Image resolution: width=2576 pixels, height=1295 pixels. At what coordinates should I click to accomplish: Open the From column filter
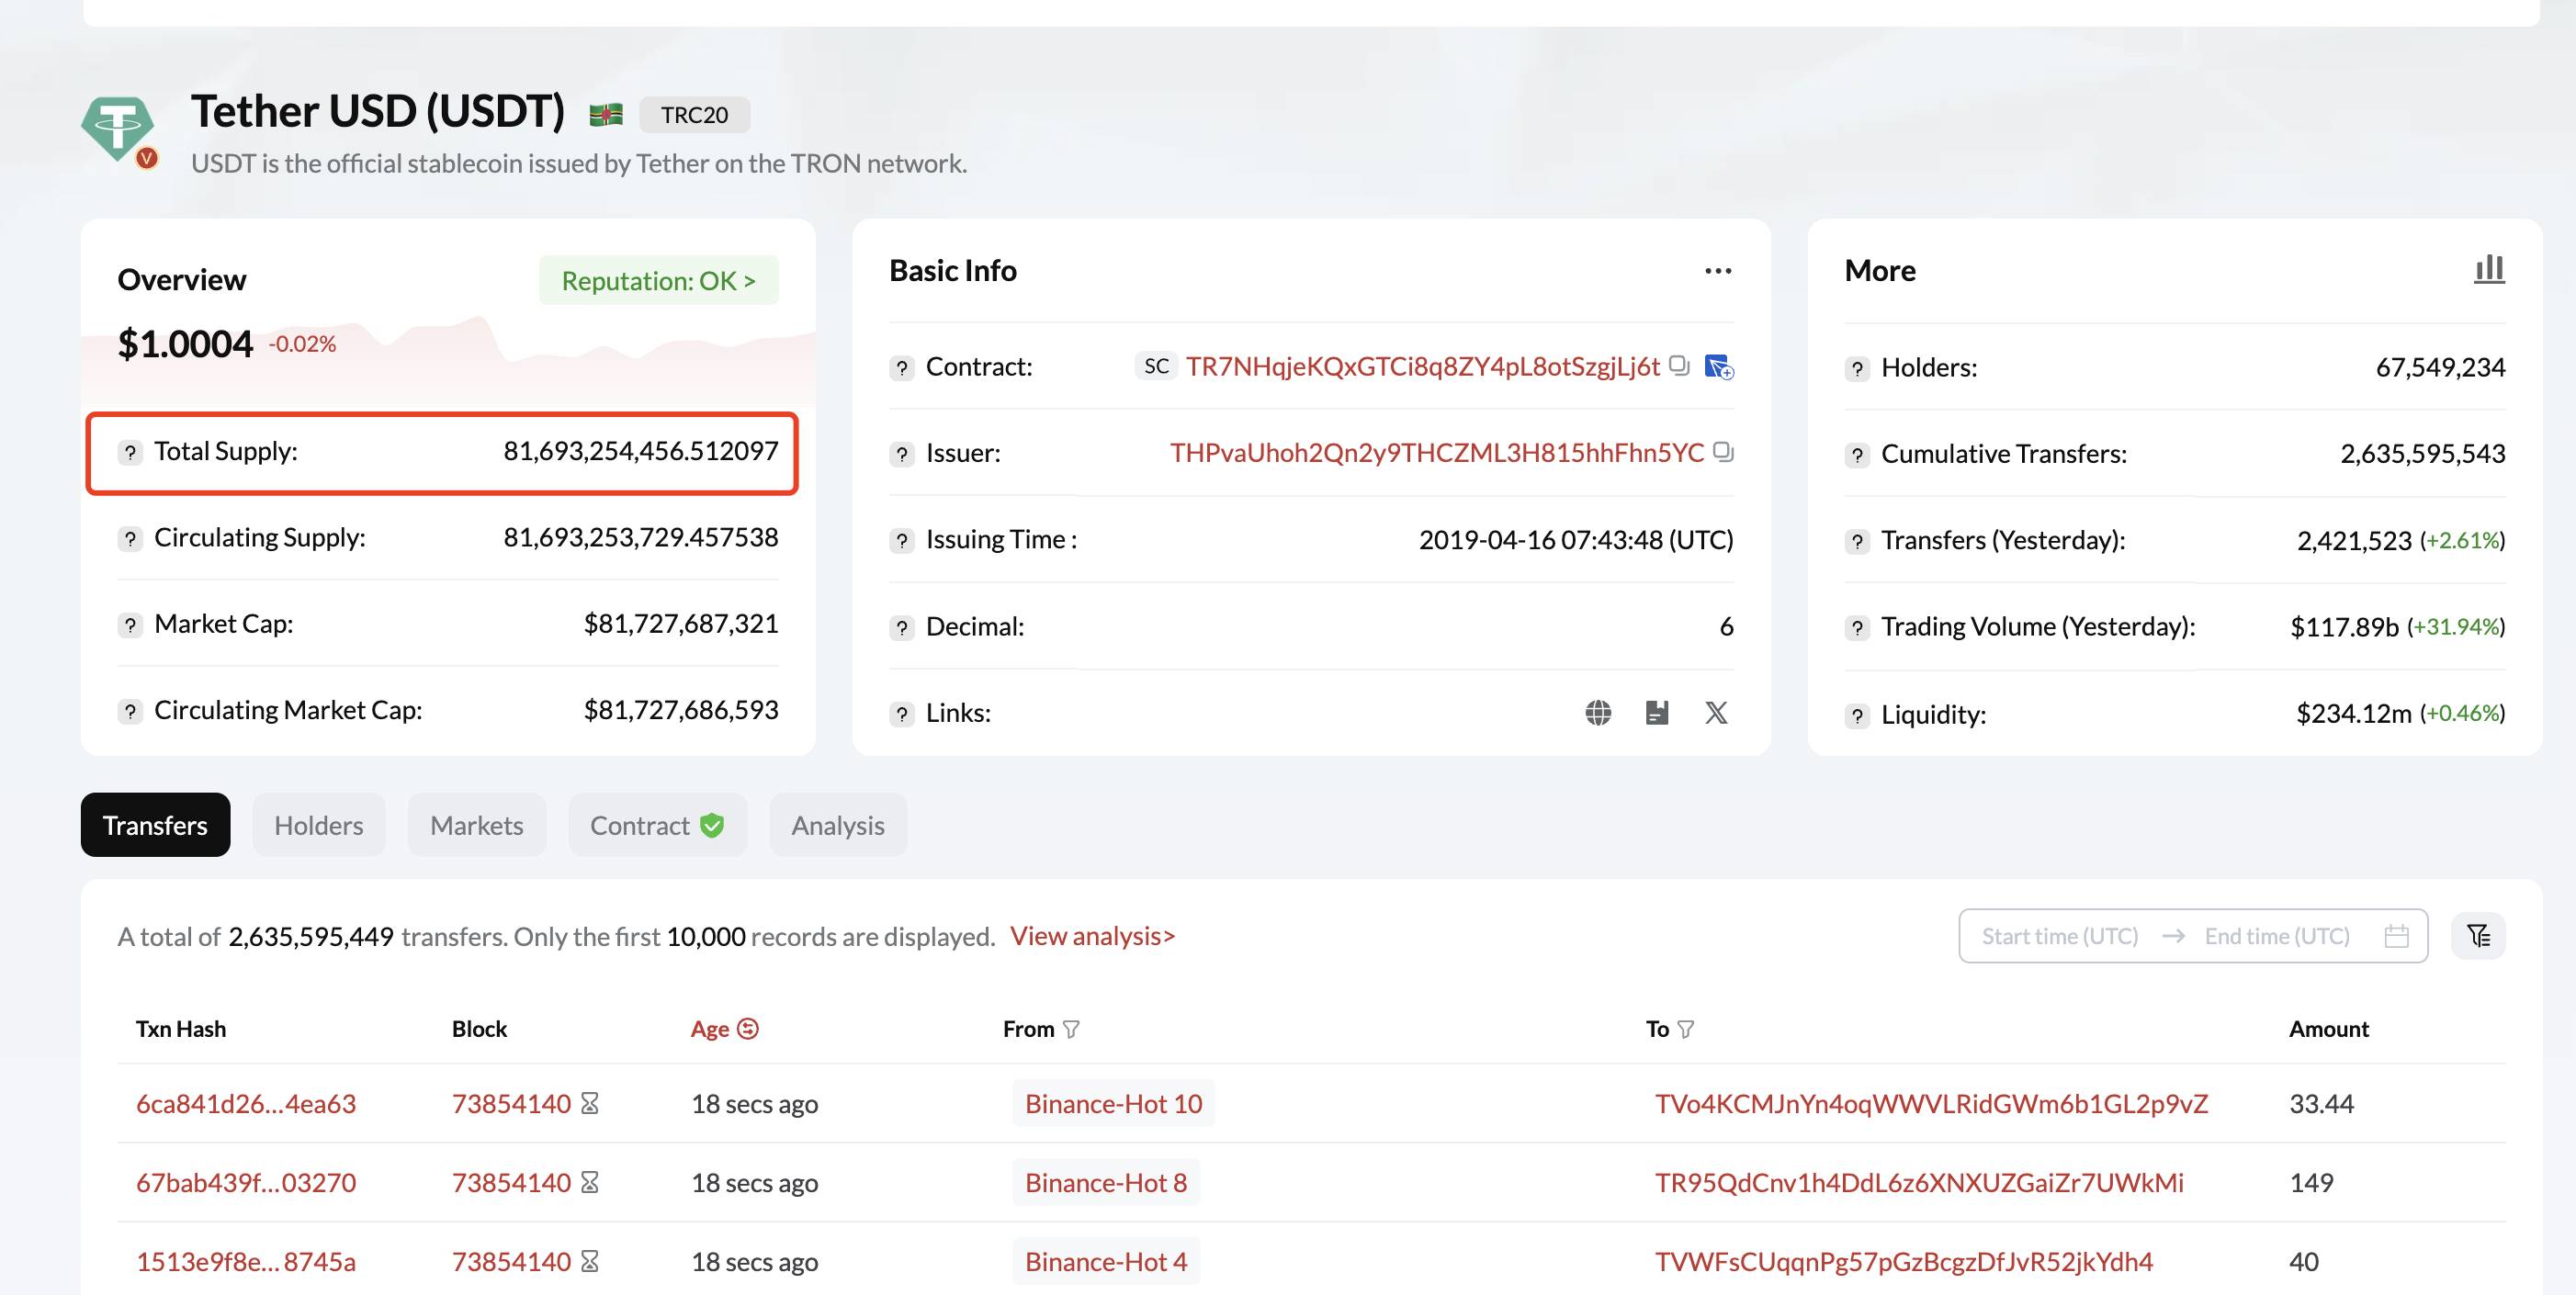(x=1071, y=1029)
